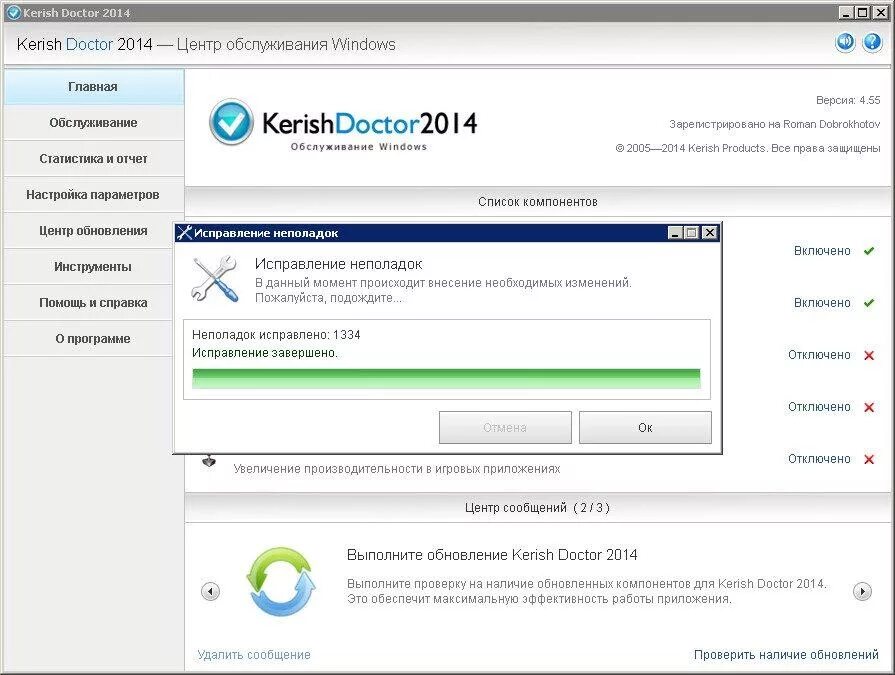Click Ок in the fix dialog

(x=645, y=427)
